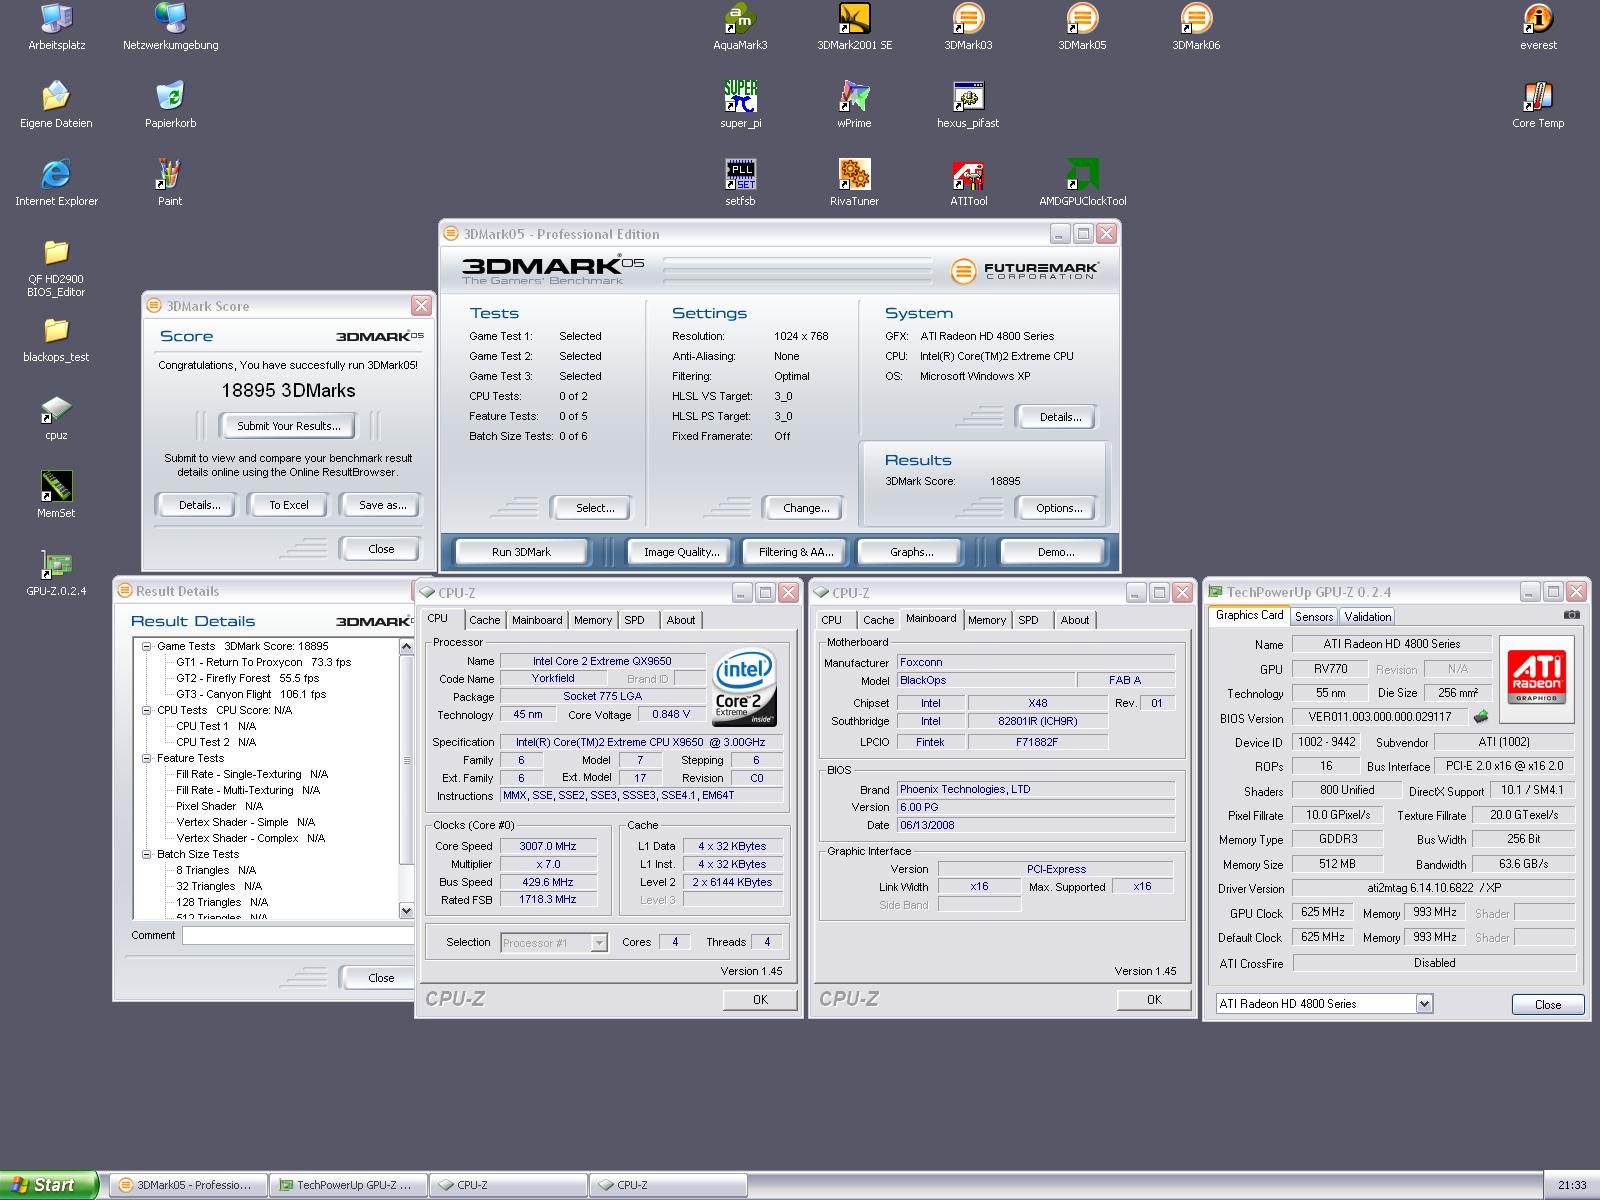Screen dimensions: 1600x1200
Task: Open the Validation tab in GPU-Z
Action: tap(1367, 617)
